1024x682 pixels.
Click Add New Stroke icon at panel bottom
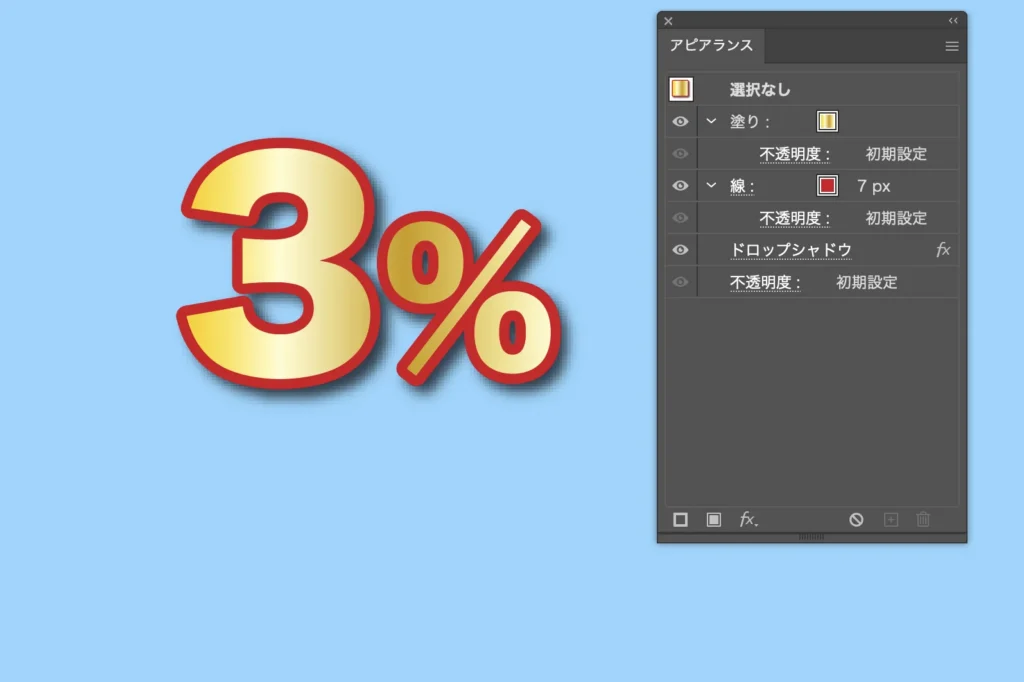tap(680, 520)
